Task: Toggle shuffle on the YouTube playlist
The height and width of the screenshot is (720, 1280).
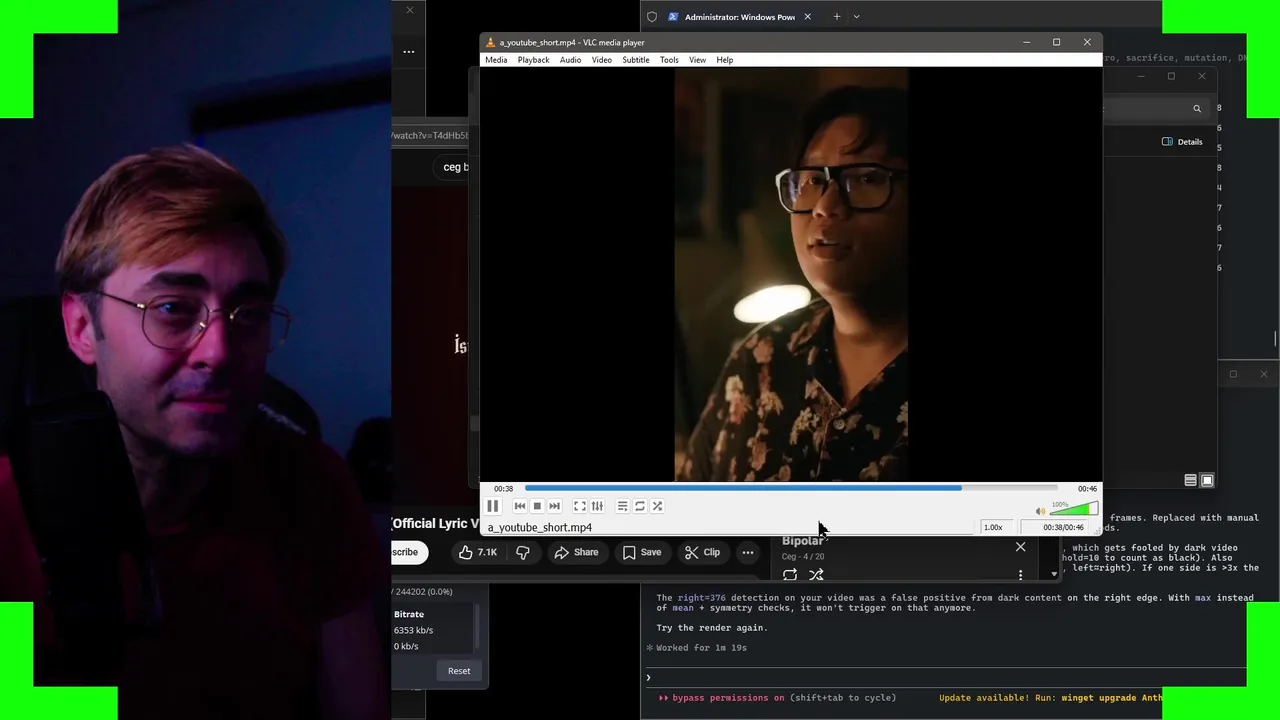Action: tap(816, 574)
